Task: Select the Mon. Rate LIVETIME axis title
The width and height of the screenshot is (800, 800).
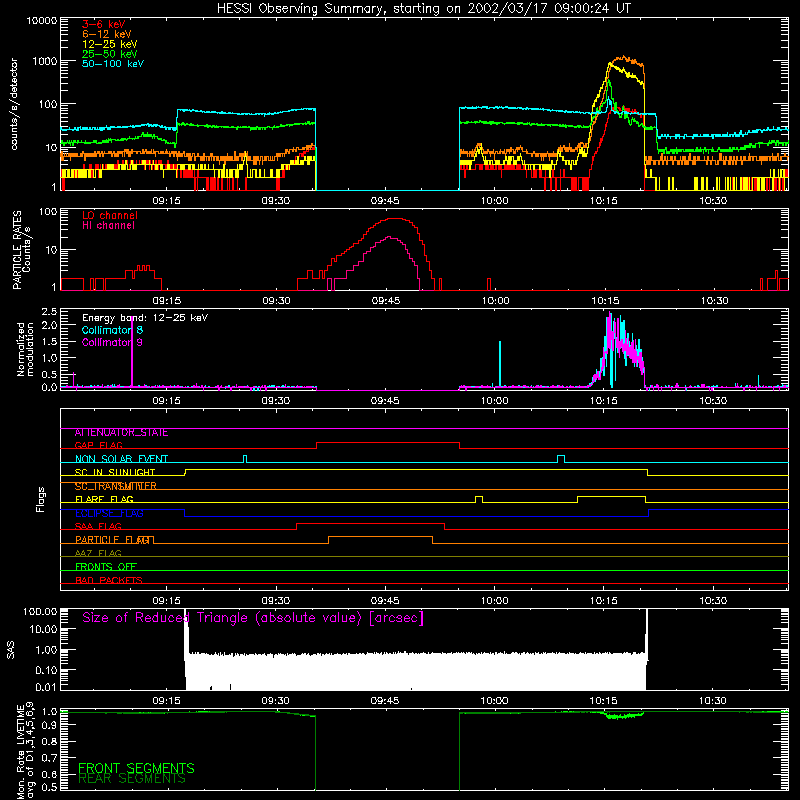Action: [26, 751]
